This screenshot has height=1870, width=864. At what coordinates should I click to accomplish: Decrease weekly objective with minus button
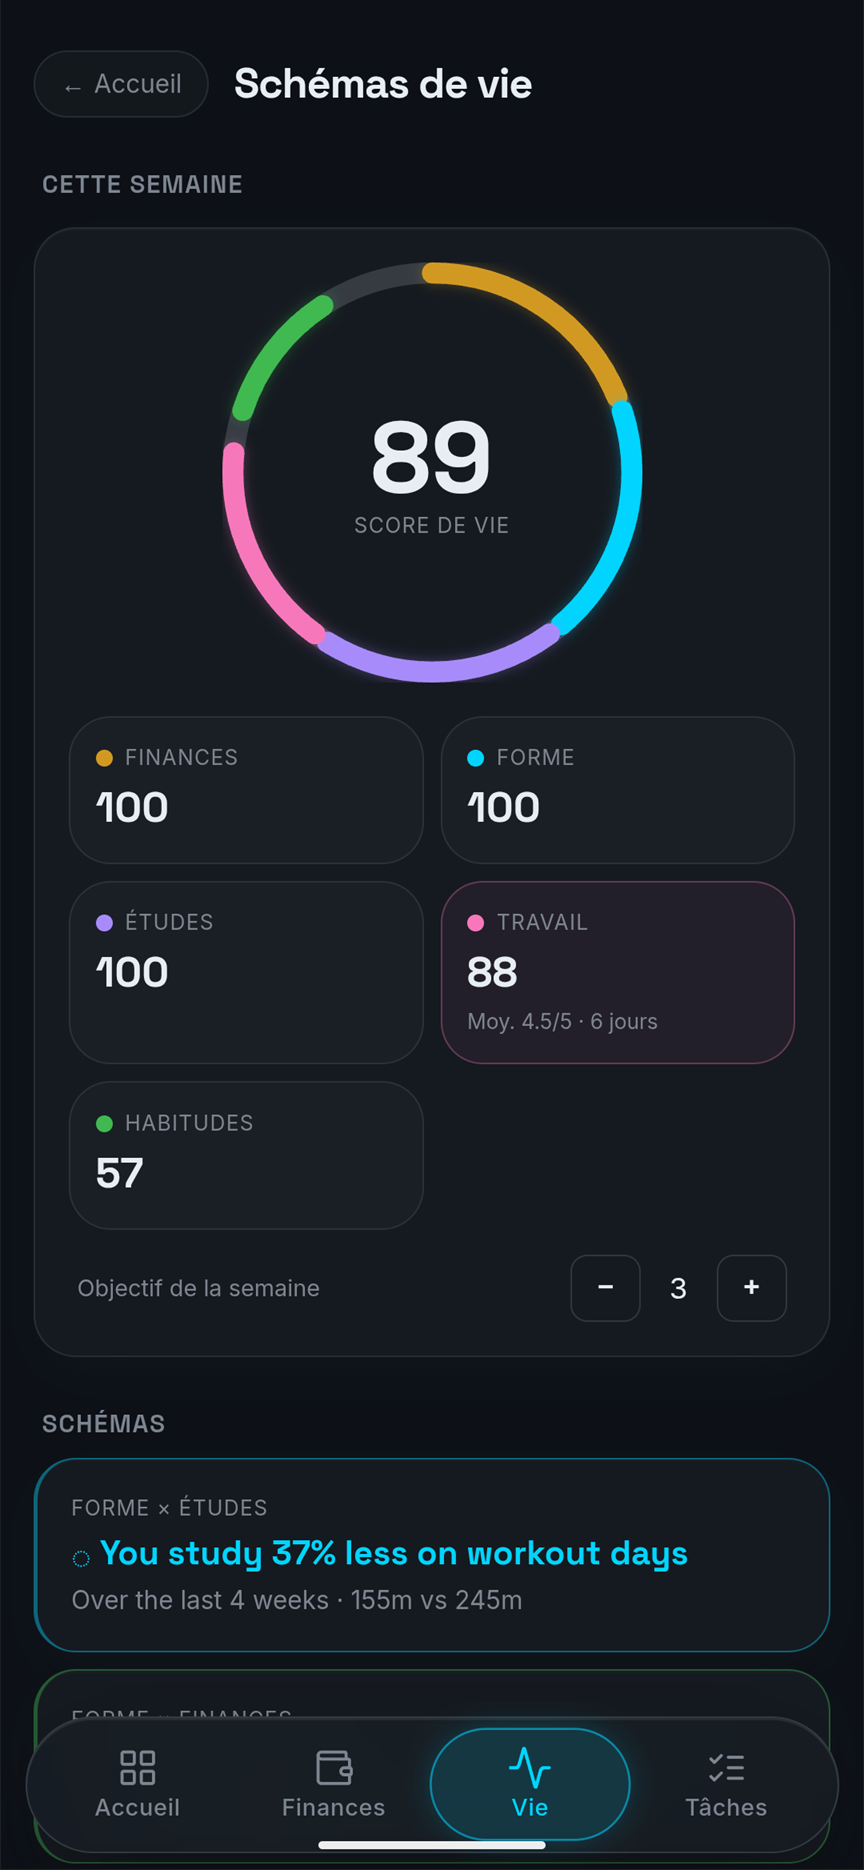pyautogui.click(x=605, y=1288)
